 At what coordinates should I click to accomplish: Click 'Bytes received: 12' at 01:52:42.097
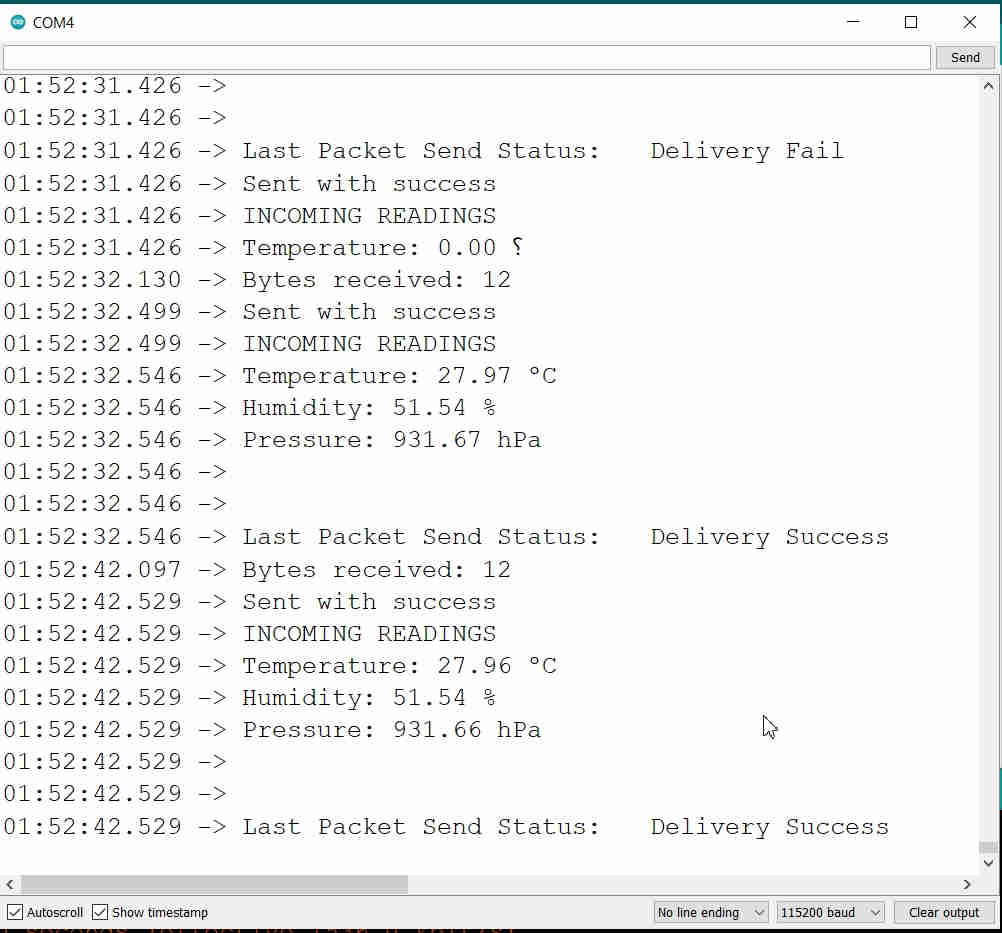[x=376, y=570]
